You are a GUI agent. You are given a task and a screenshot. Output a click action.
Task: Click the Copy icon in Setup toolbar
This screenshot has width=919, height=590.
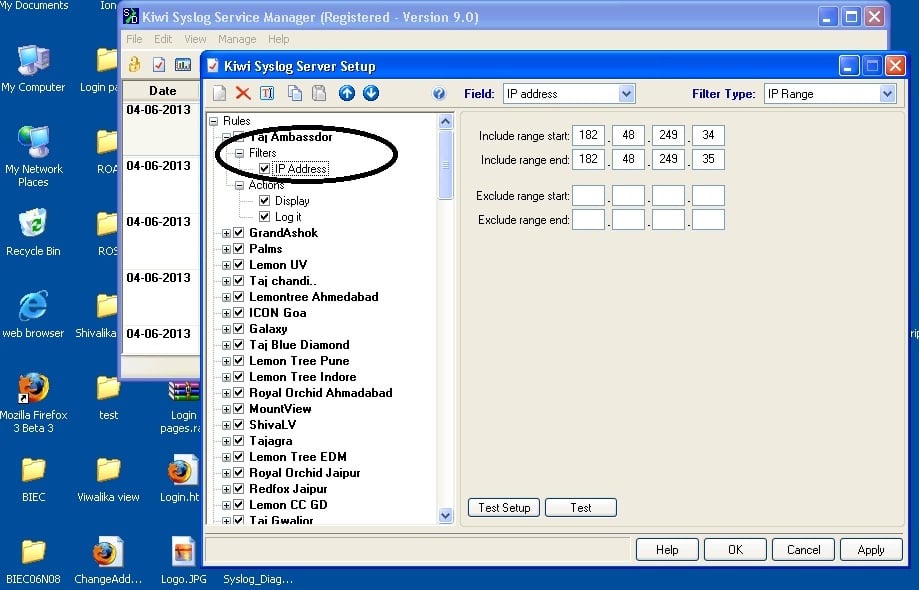(295, 93)
